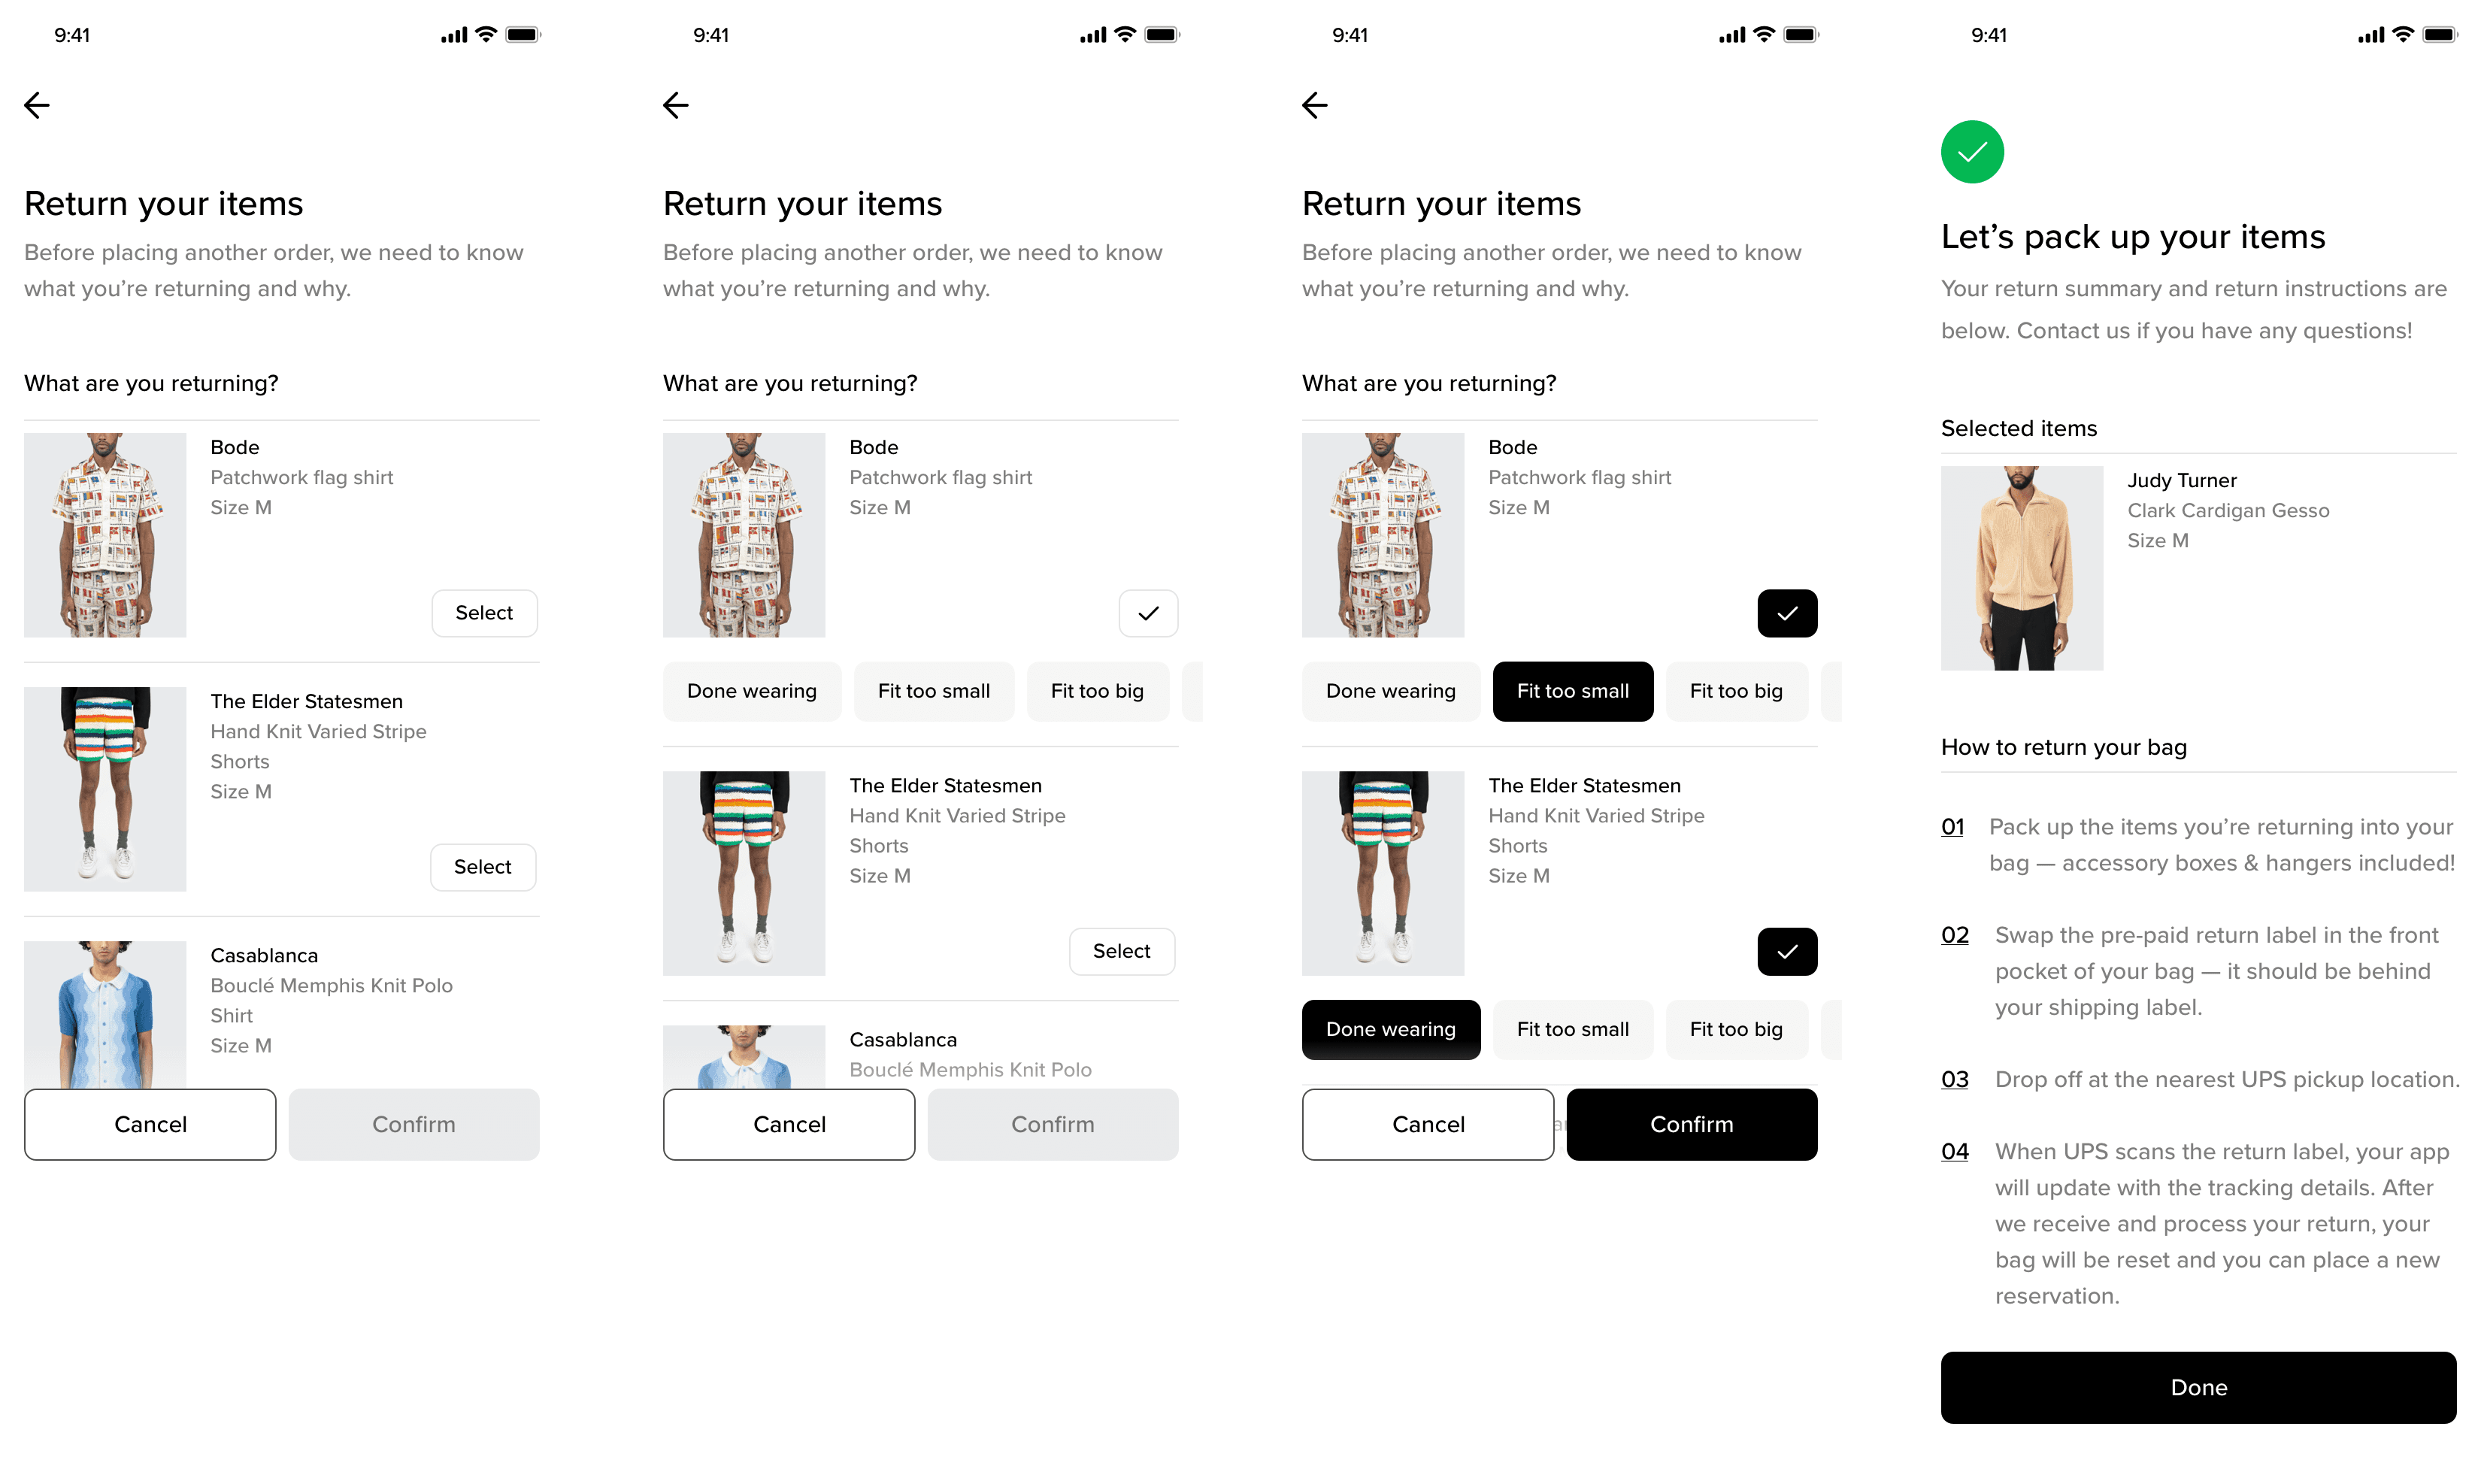Screen dimensions: 2481x1484
Task: Click Cancel on the first screen
Action: point(150,1124)
